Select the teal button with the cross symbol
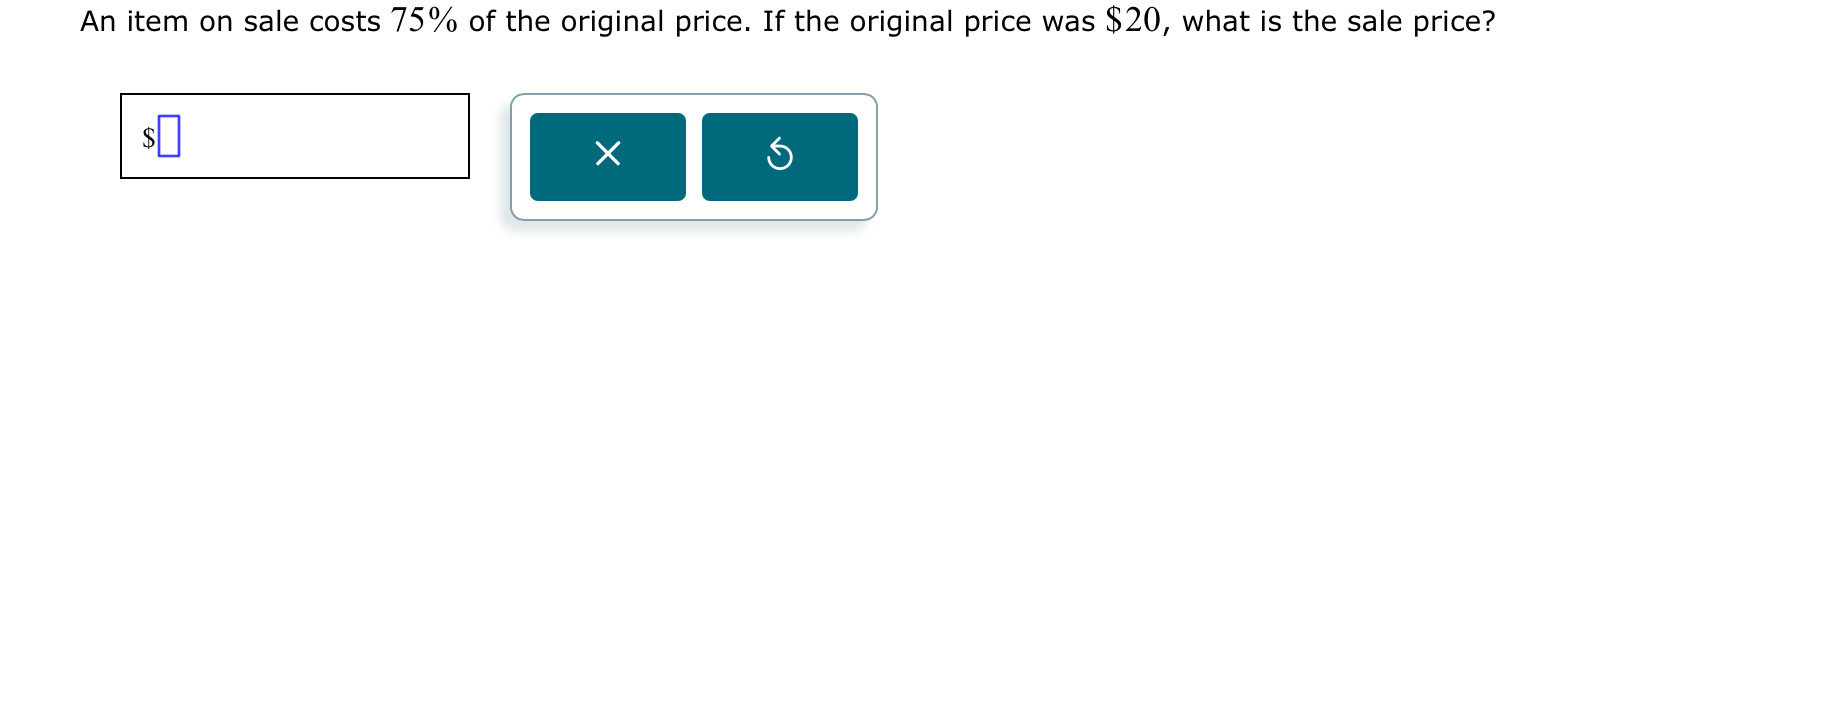 pyautogui.click(x=608, y=157)
